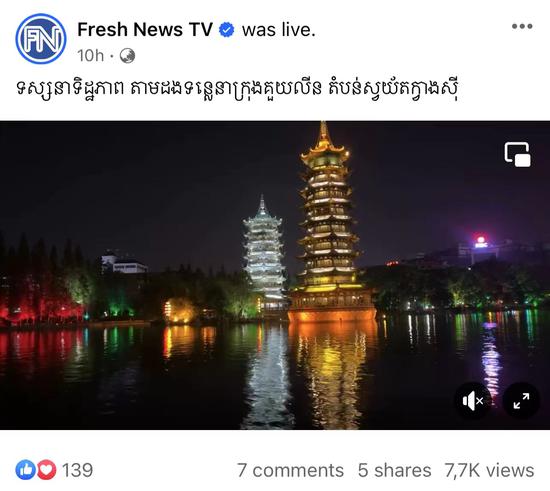550x491 pixels.
Task: Click the 7,7K views count
Action: 490,470
